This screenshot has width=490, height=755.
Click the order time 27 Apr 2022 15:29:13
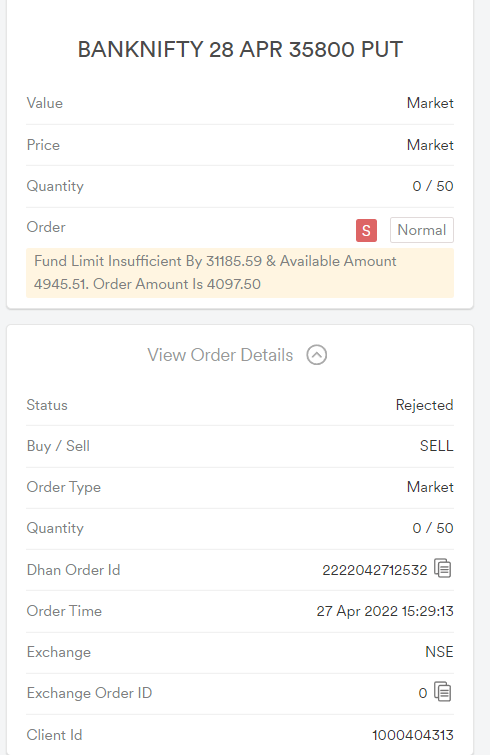pyautogui.click(x=385, y=611)
